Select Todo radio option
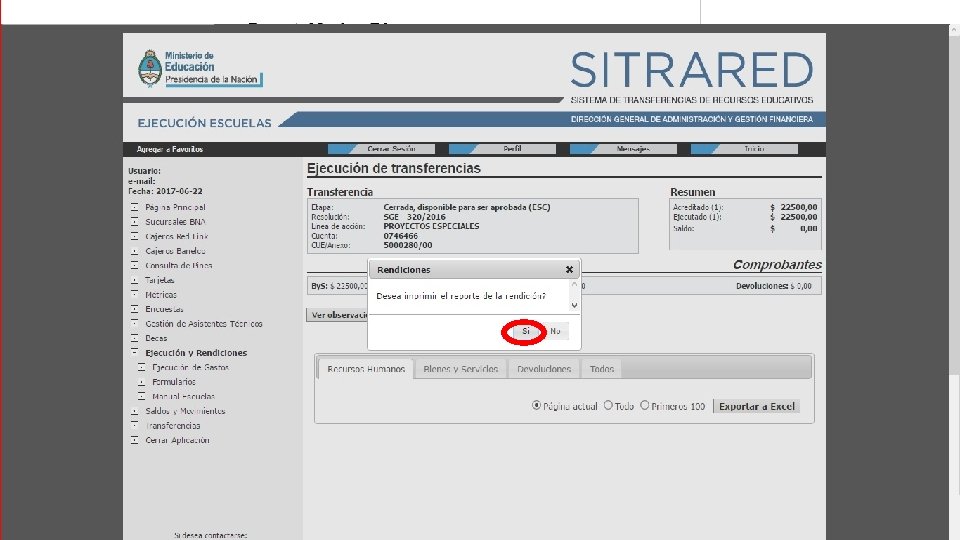Screen dimensions: 960x540 coord(608,405)
